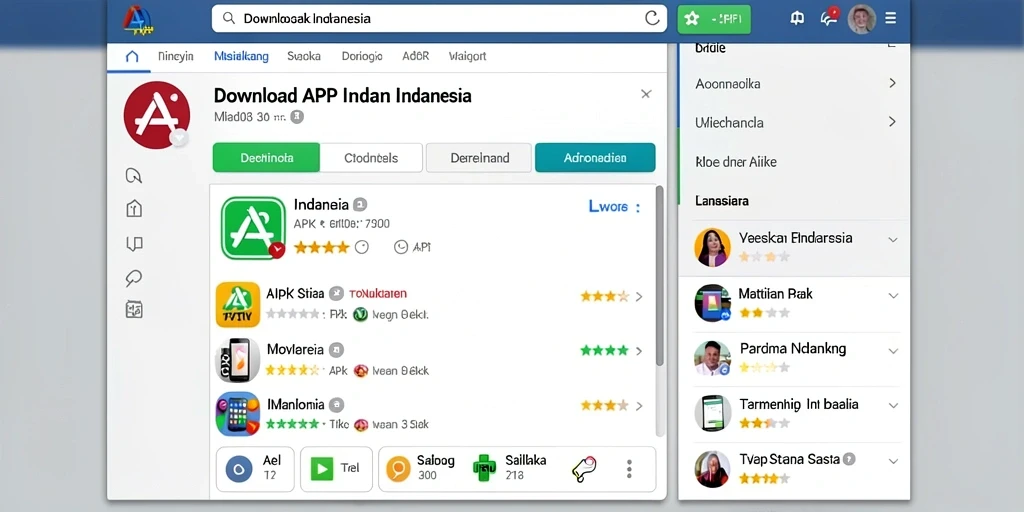1024x512 pixels.
Task: Select the bottom grid icon in left sidebar
Action: click(x=133, y=310)
